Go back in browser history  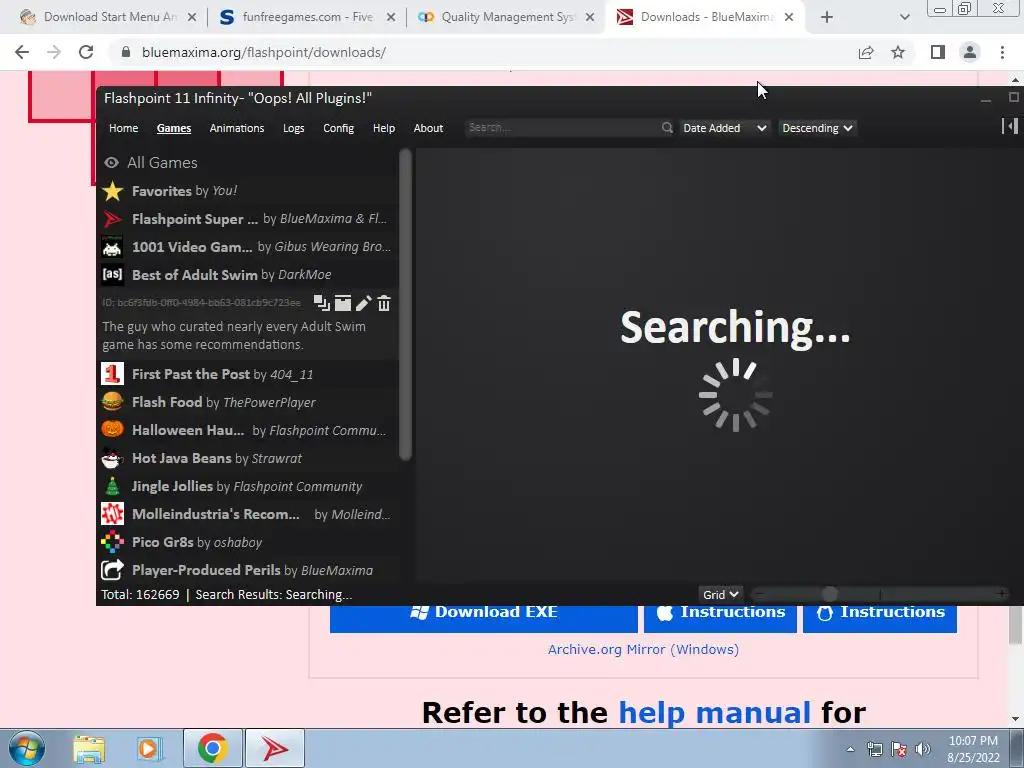click(22, 52)
